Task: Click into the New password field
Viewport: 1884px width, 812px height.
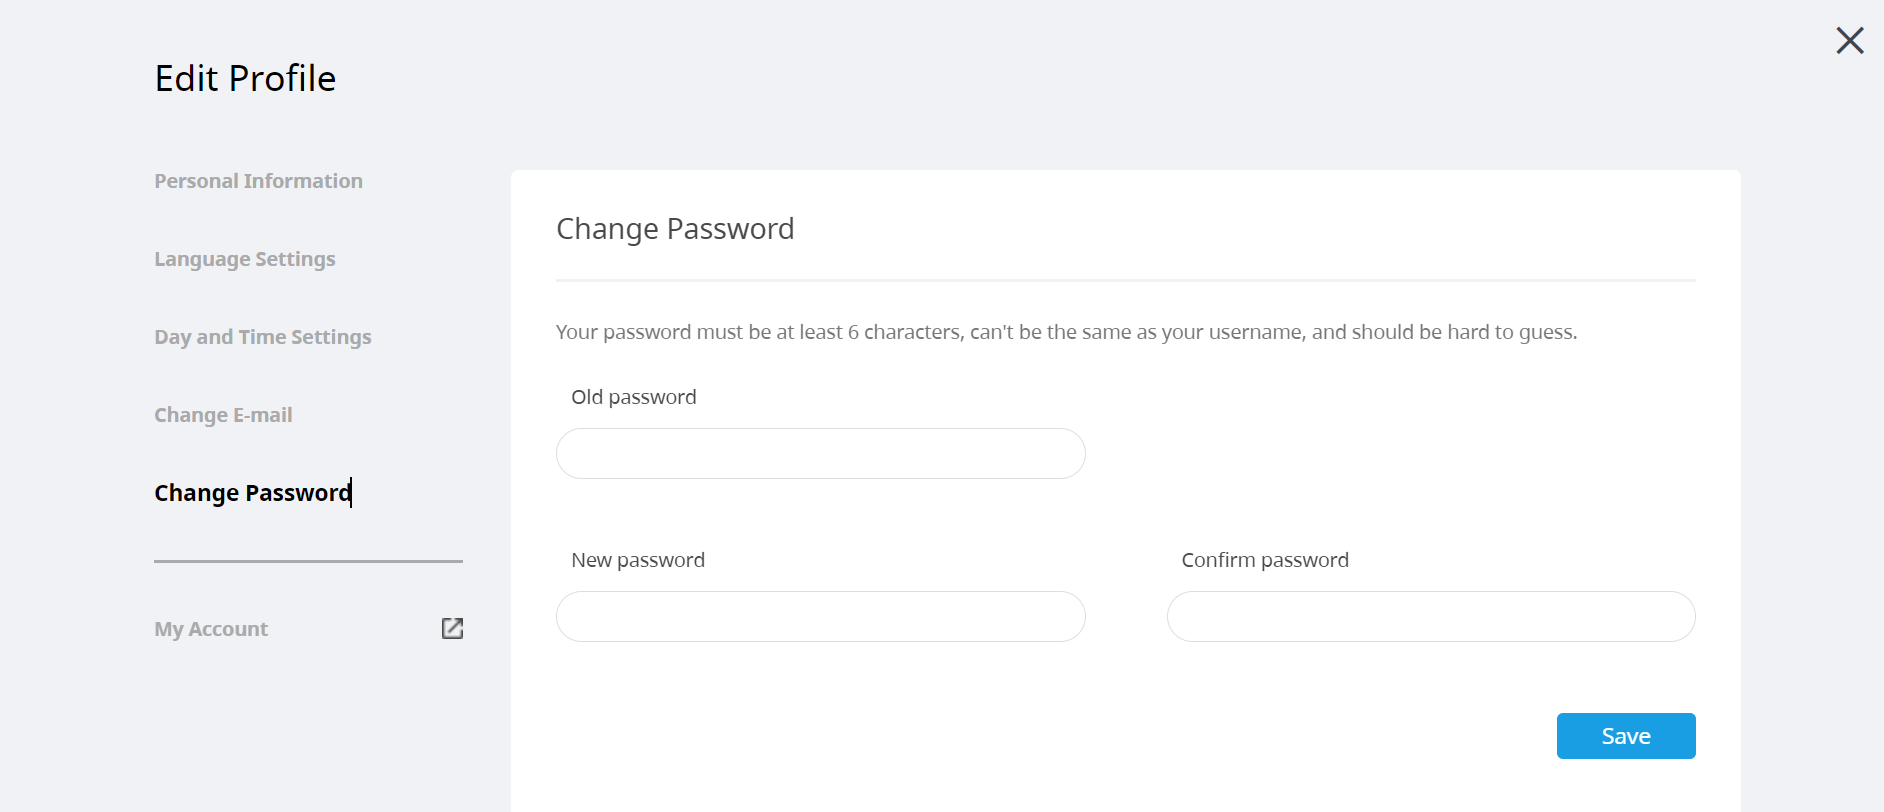Action: 820,617
